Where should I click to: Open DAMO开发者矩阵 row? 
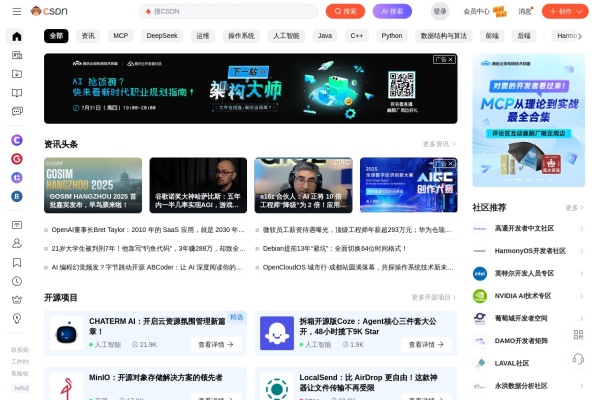tap(528, 341)
